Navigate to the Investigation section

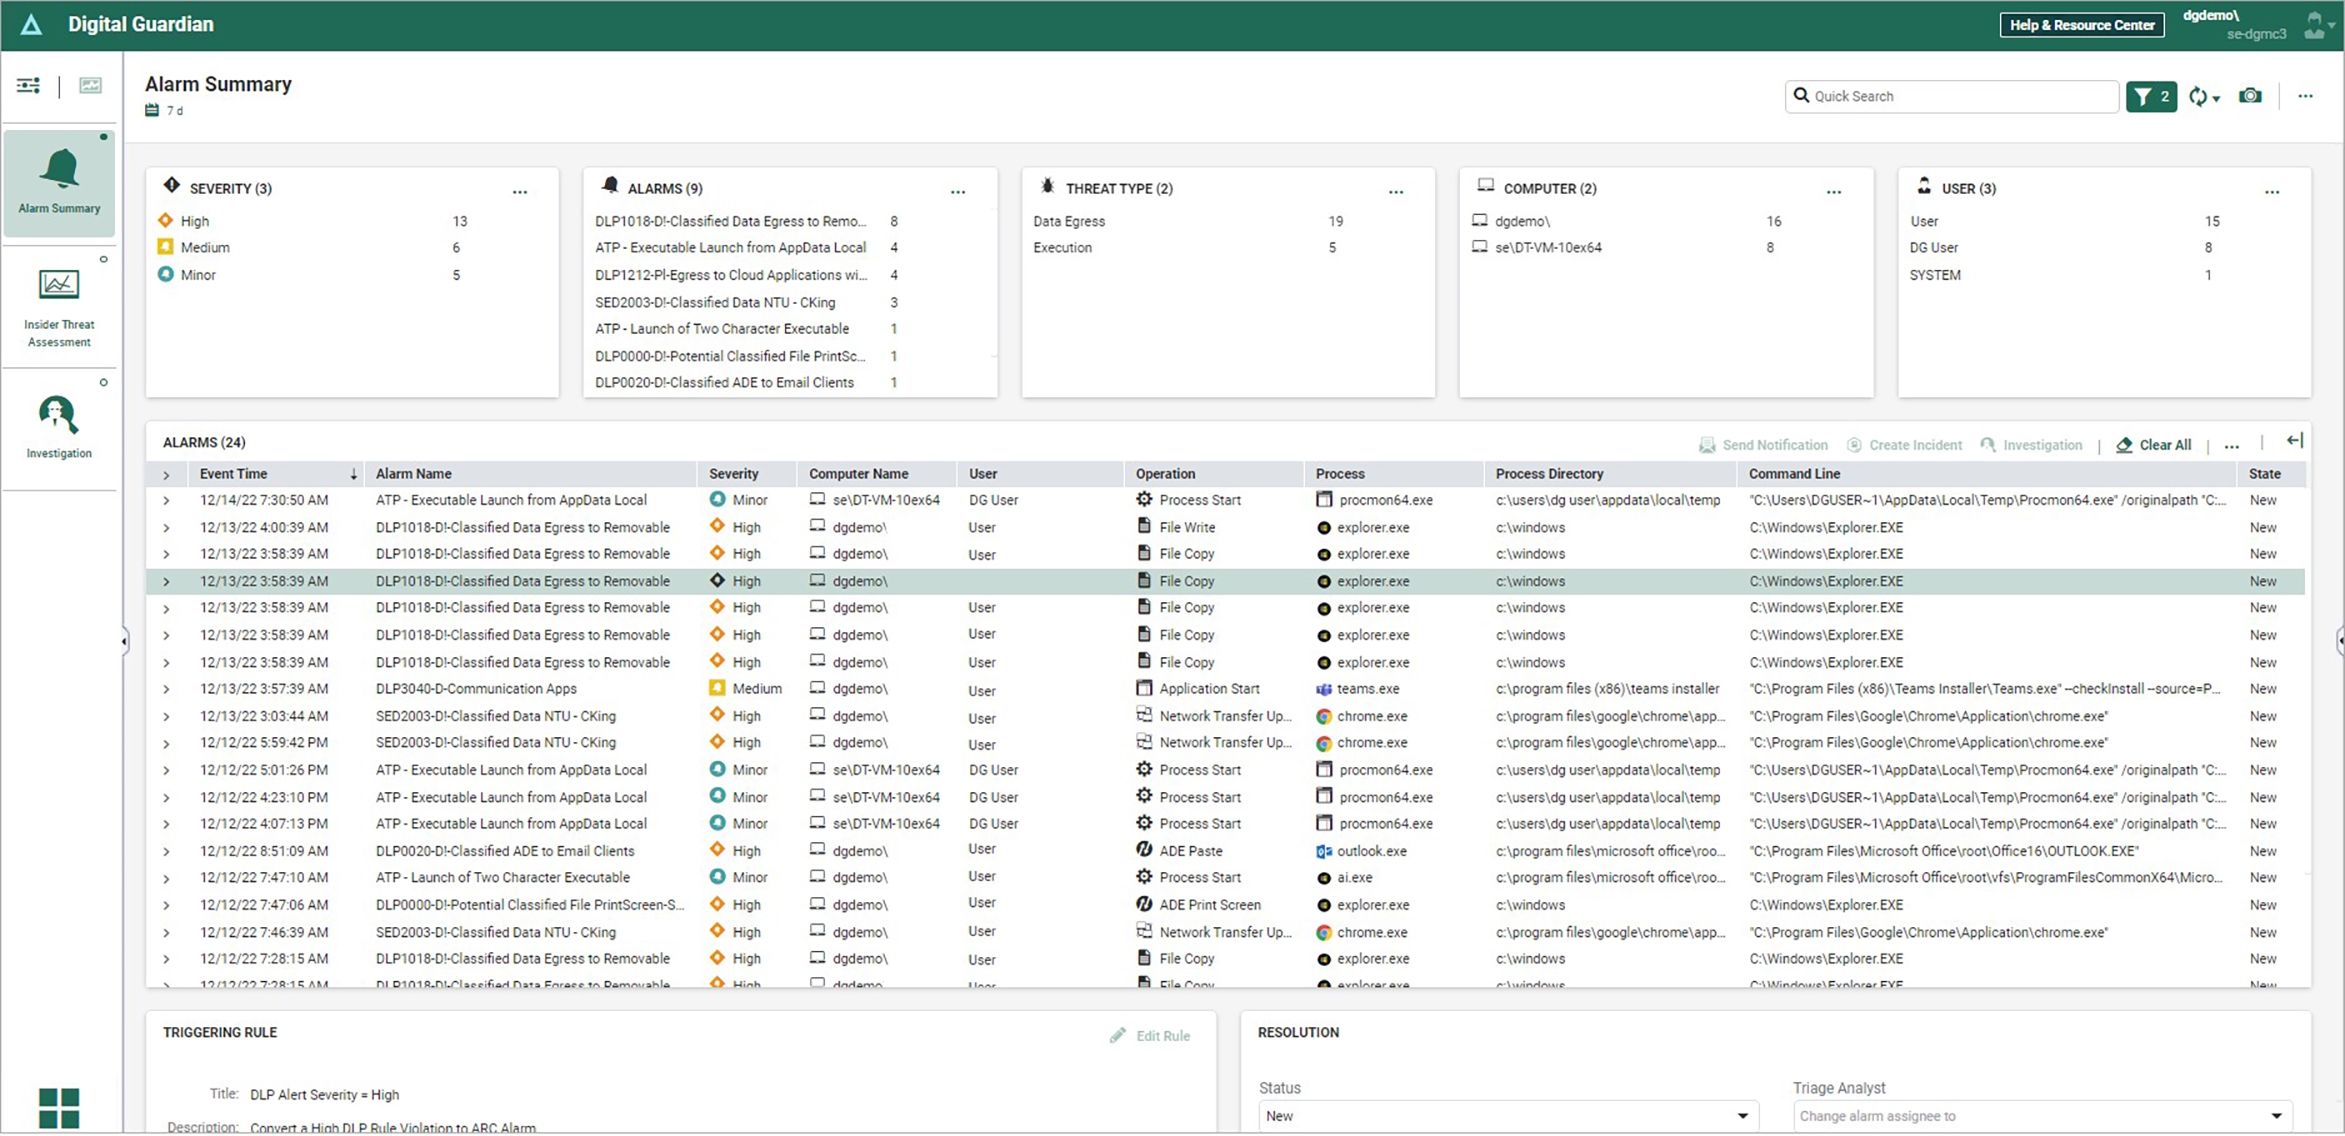tap(58, 426)
